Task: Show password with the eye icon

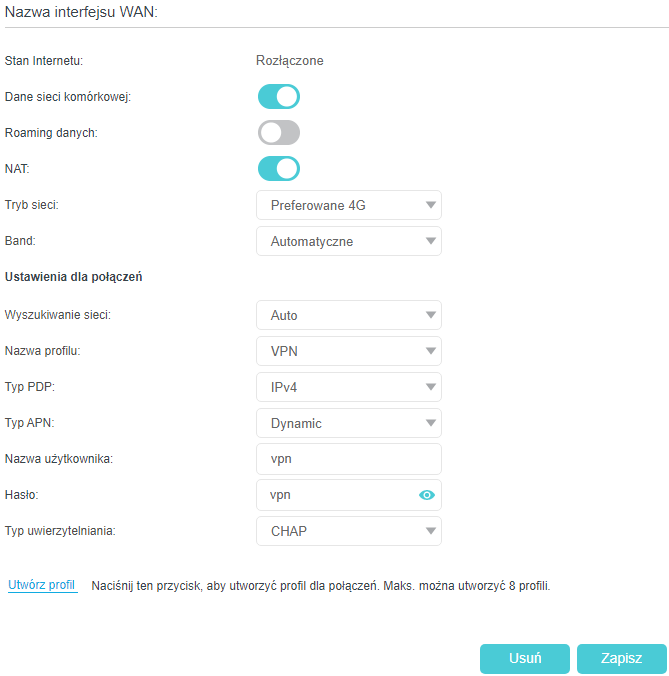Action: click(x=427, y=495)
